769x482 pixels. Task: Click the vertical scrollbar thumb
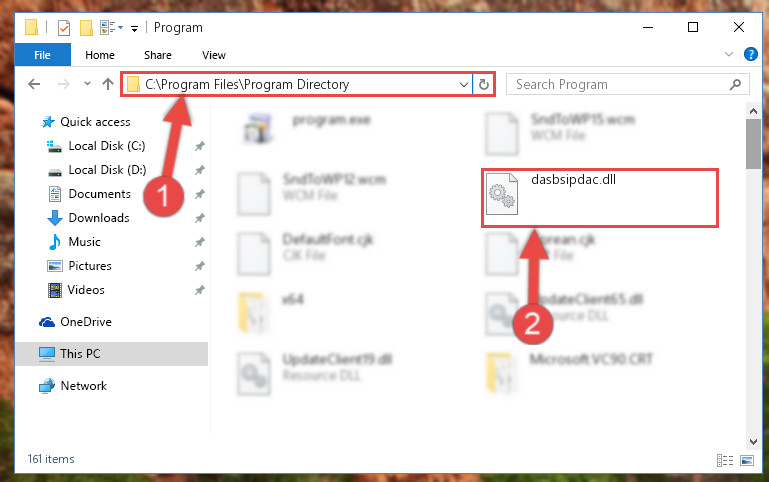pyautogui.click(x=753, y=144)
